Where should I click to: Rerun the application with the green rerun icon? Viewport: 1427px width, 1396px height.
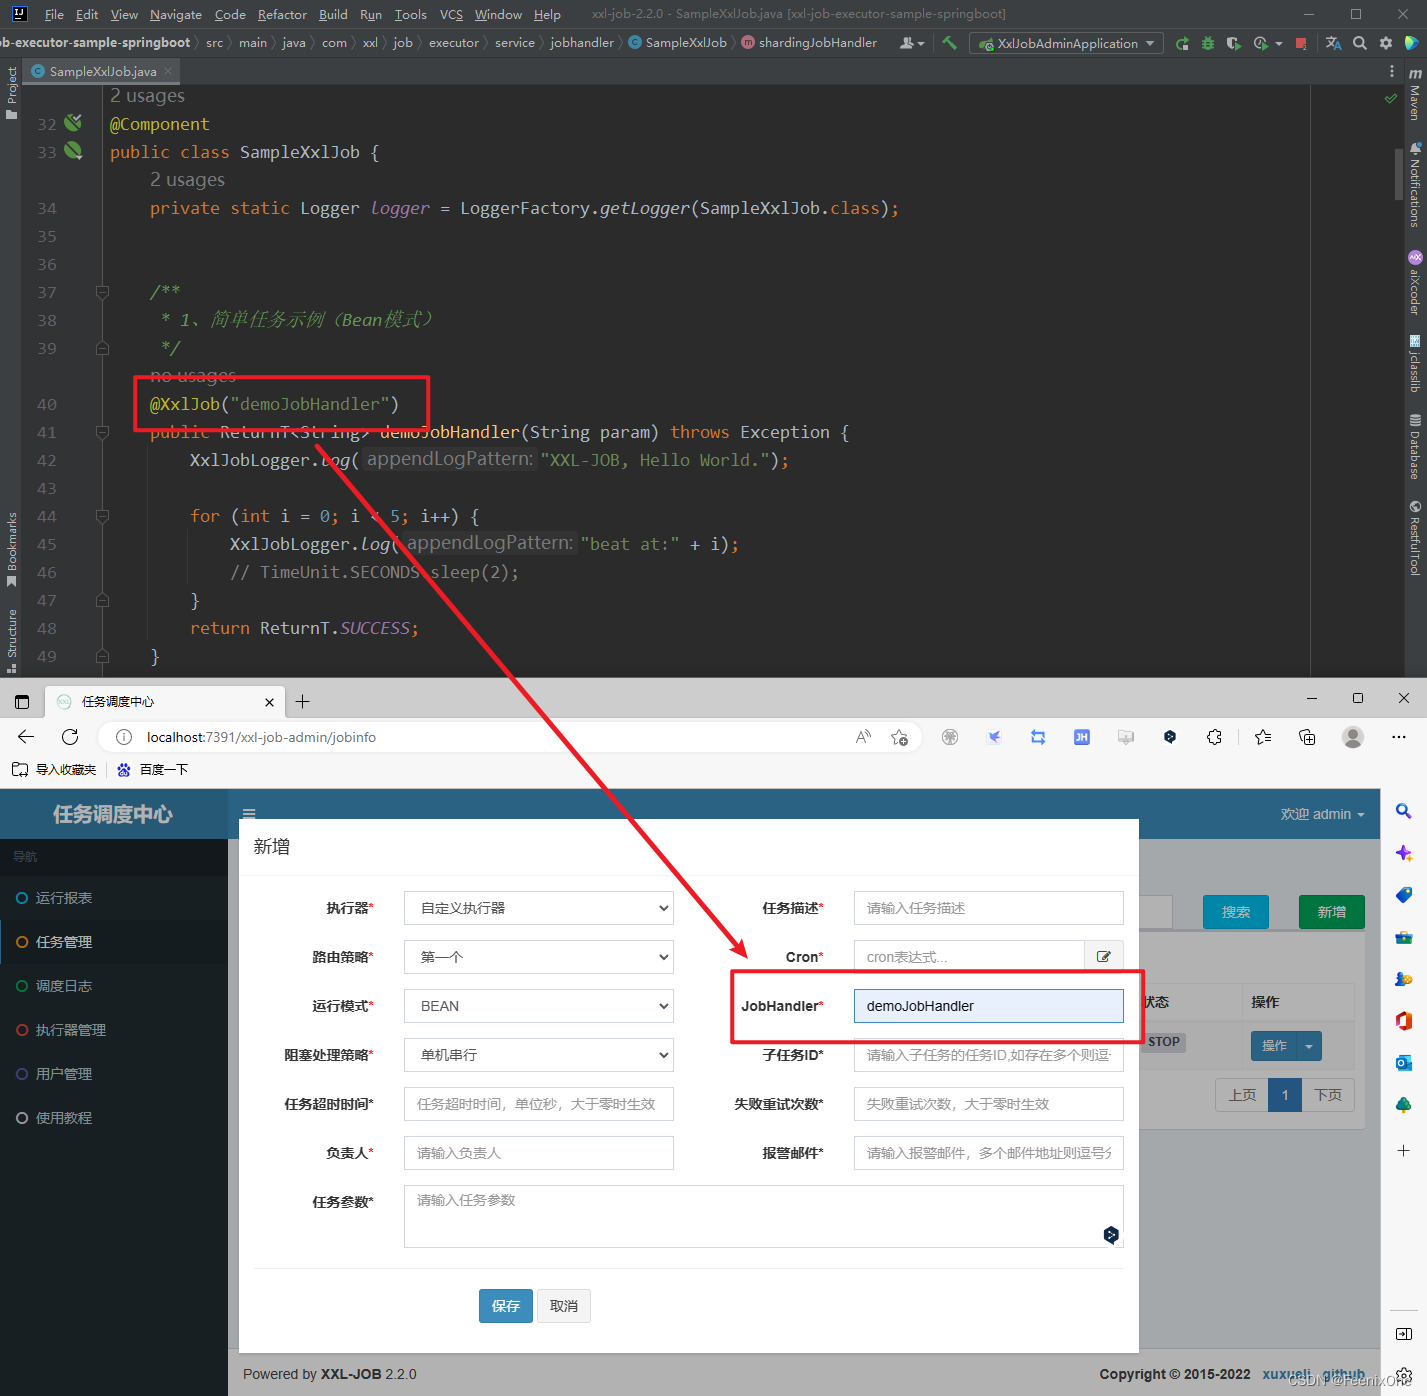coord(1182,43)
